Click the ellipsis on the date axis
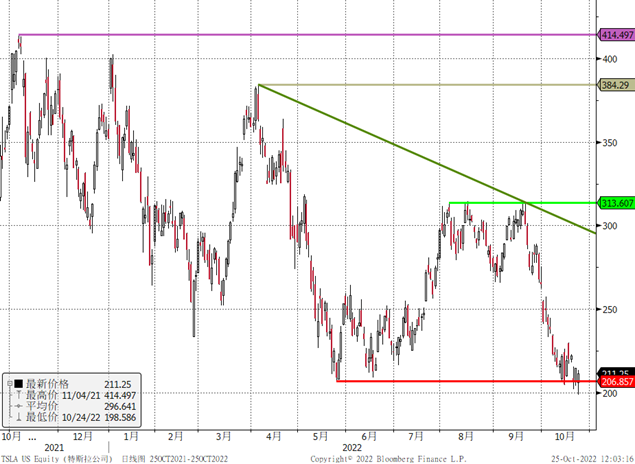Image resolution: width=635 pixels, height=464 pixels. tap(33, 436)
